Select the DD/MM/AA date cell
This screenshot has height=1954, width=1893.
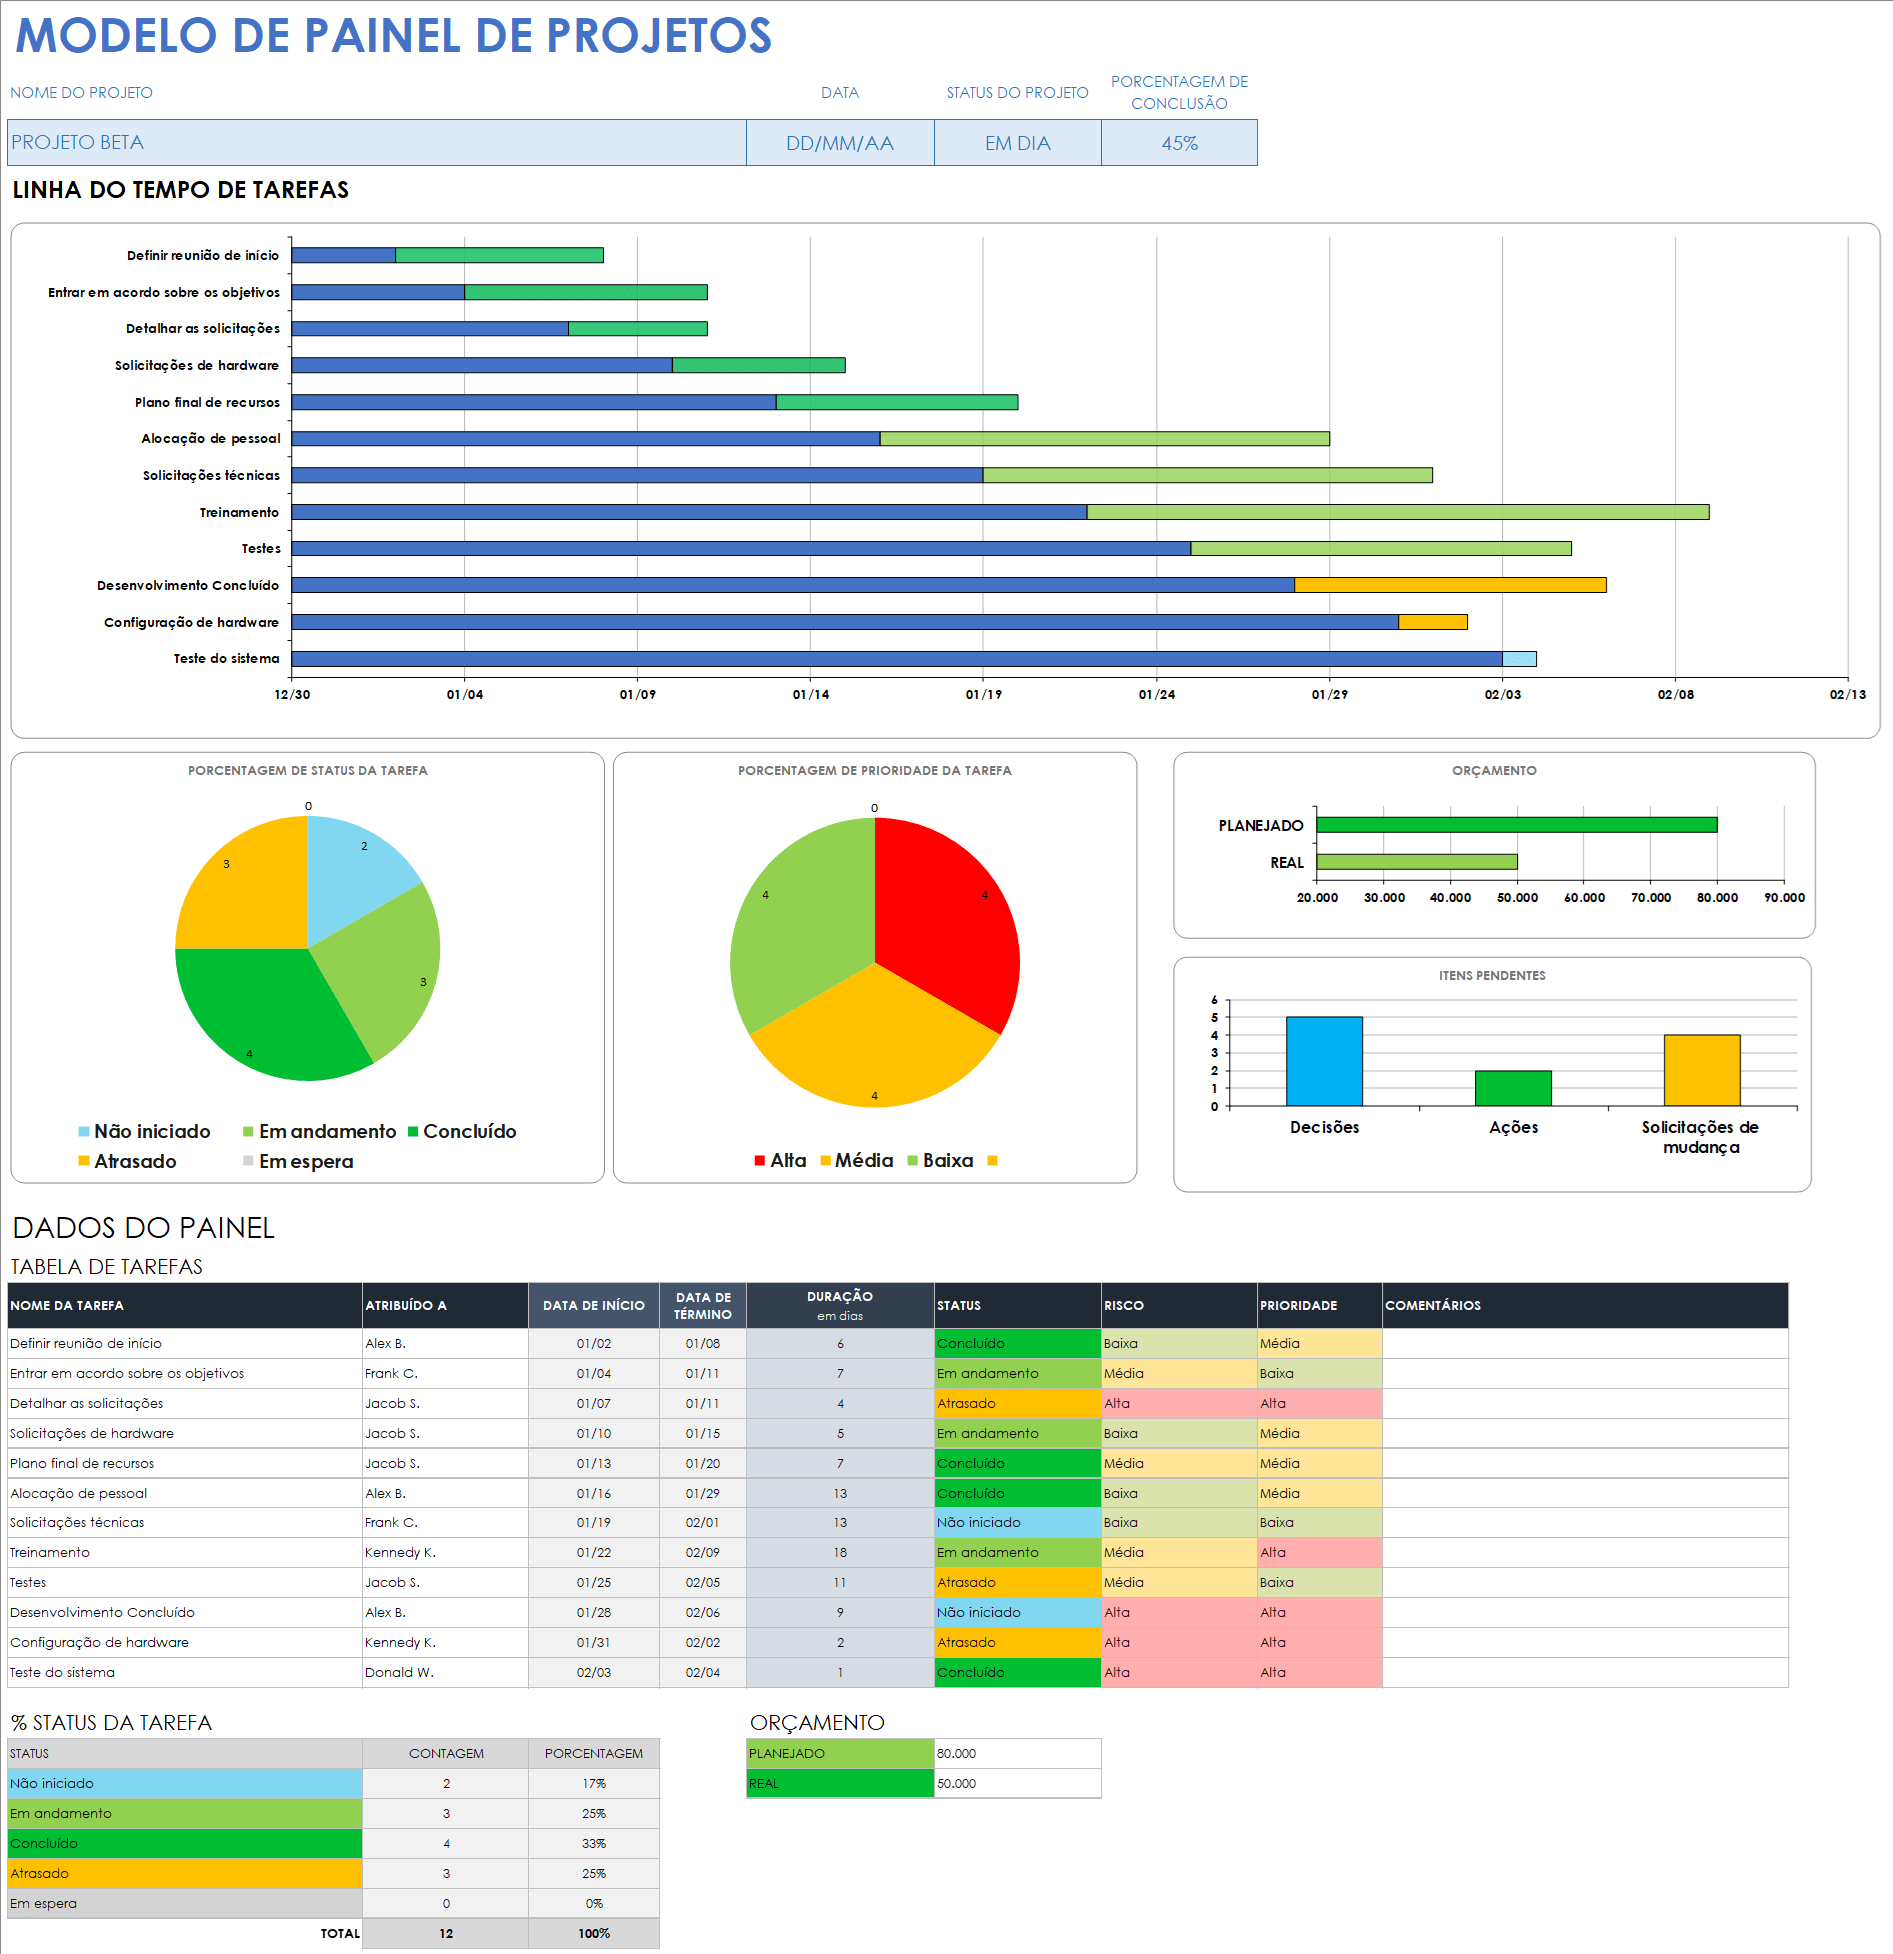click(840, 143)
